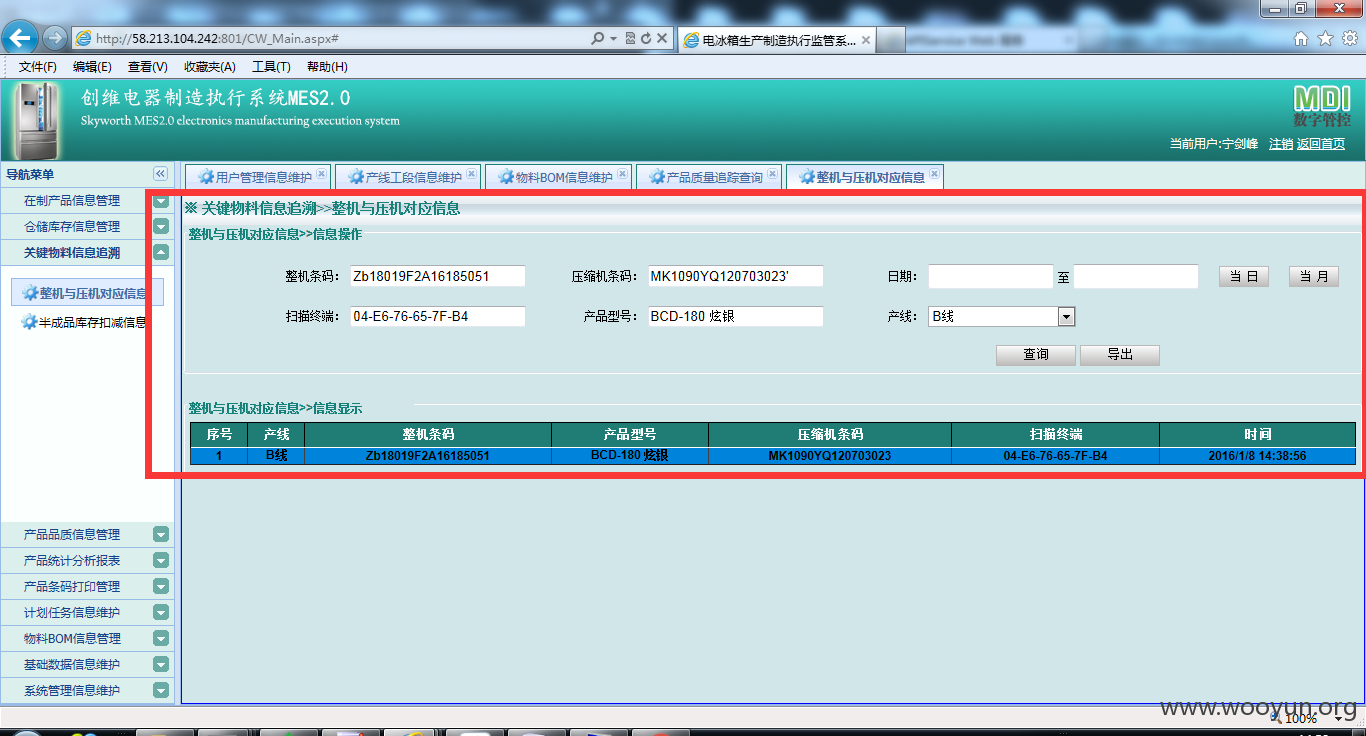Click the MDI 数字管控 logo
Screen dimensions: 1366x736
pyautogui.click(x=1321, y=106)
